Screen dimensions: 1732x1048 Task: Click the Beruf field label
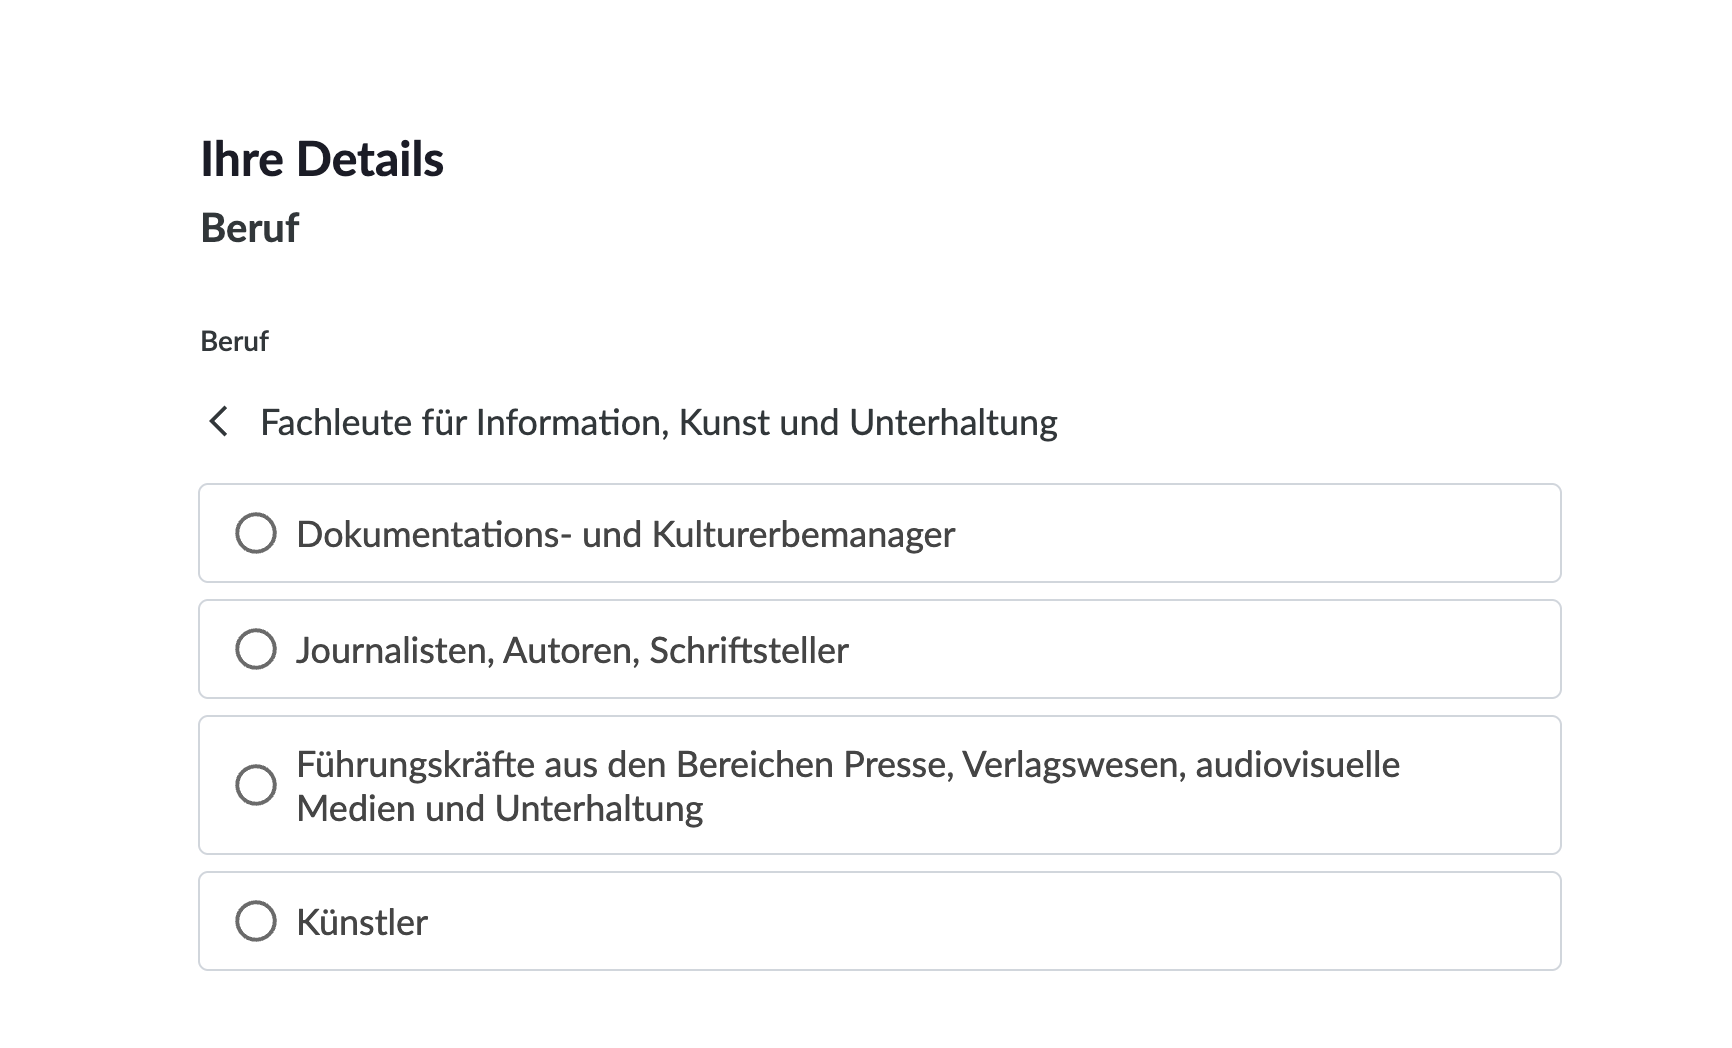tap(233, 341)
